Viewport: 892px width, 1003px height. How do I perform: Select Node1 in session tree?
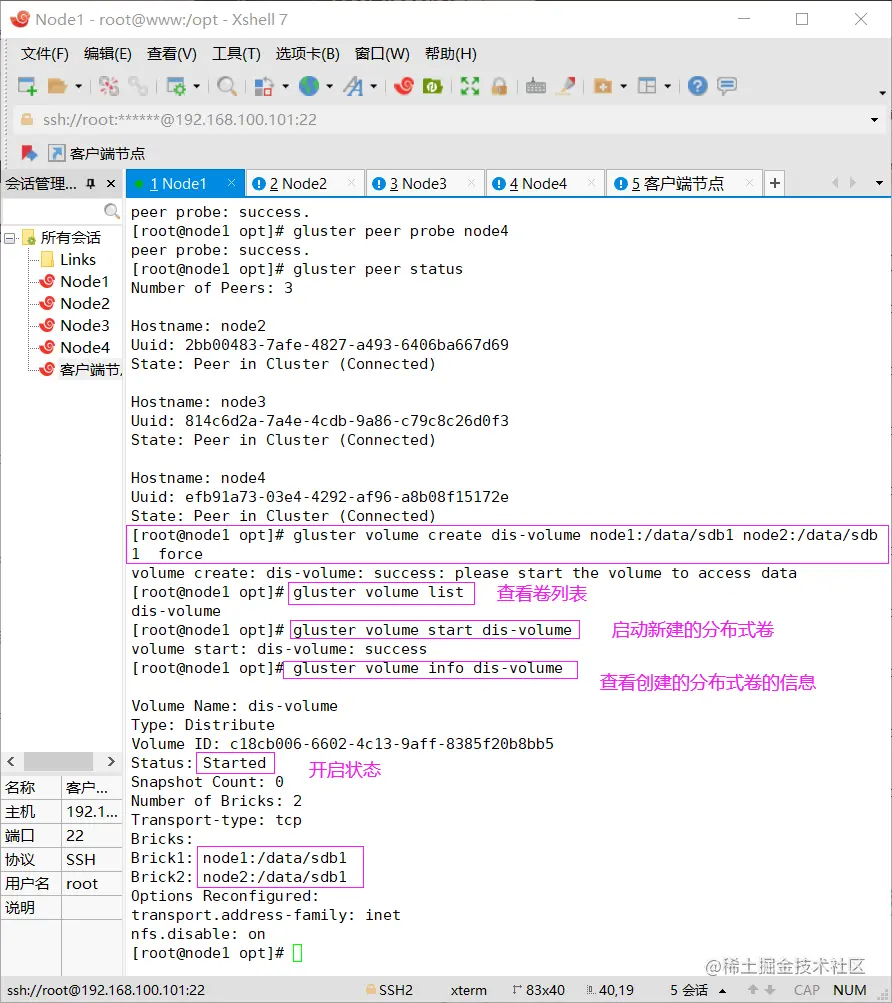[x=84, y=281]
